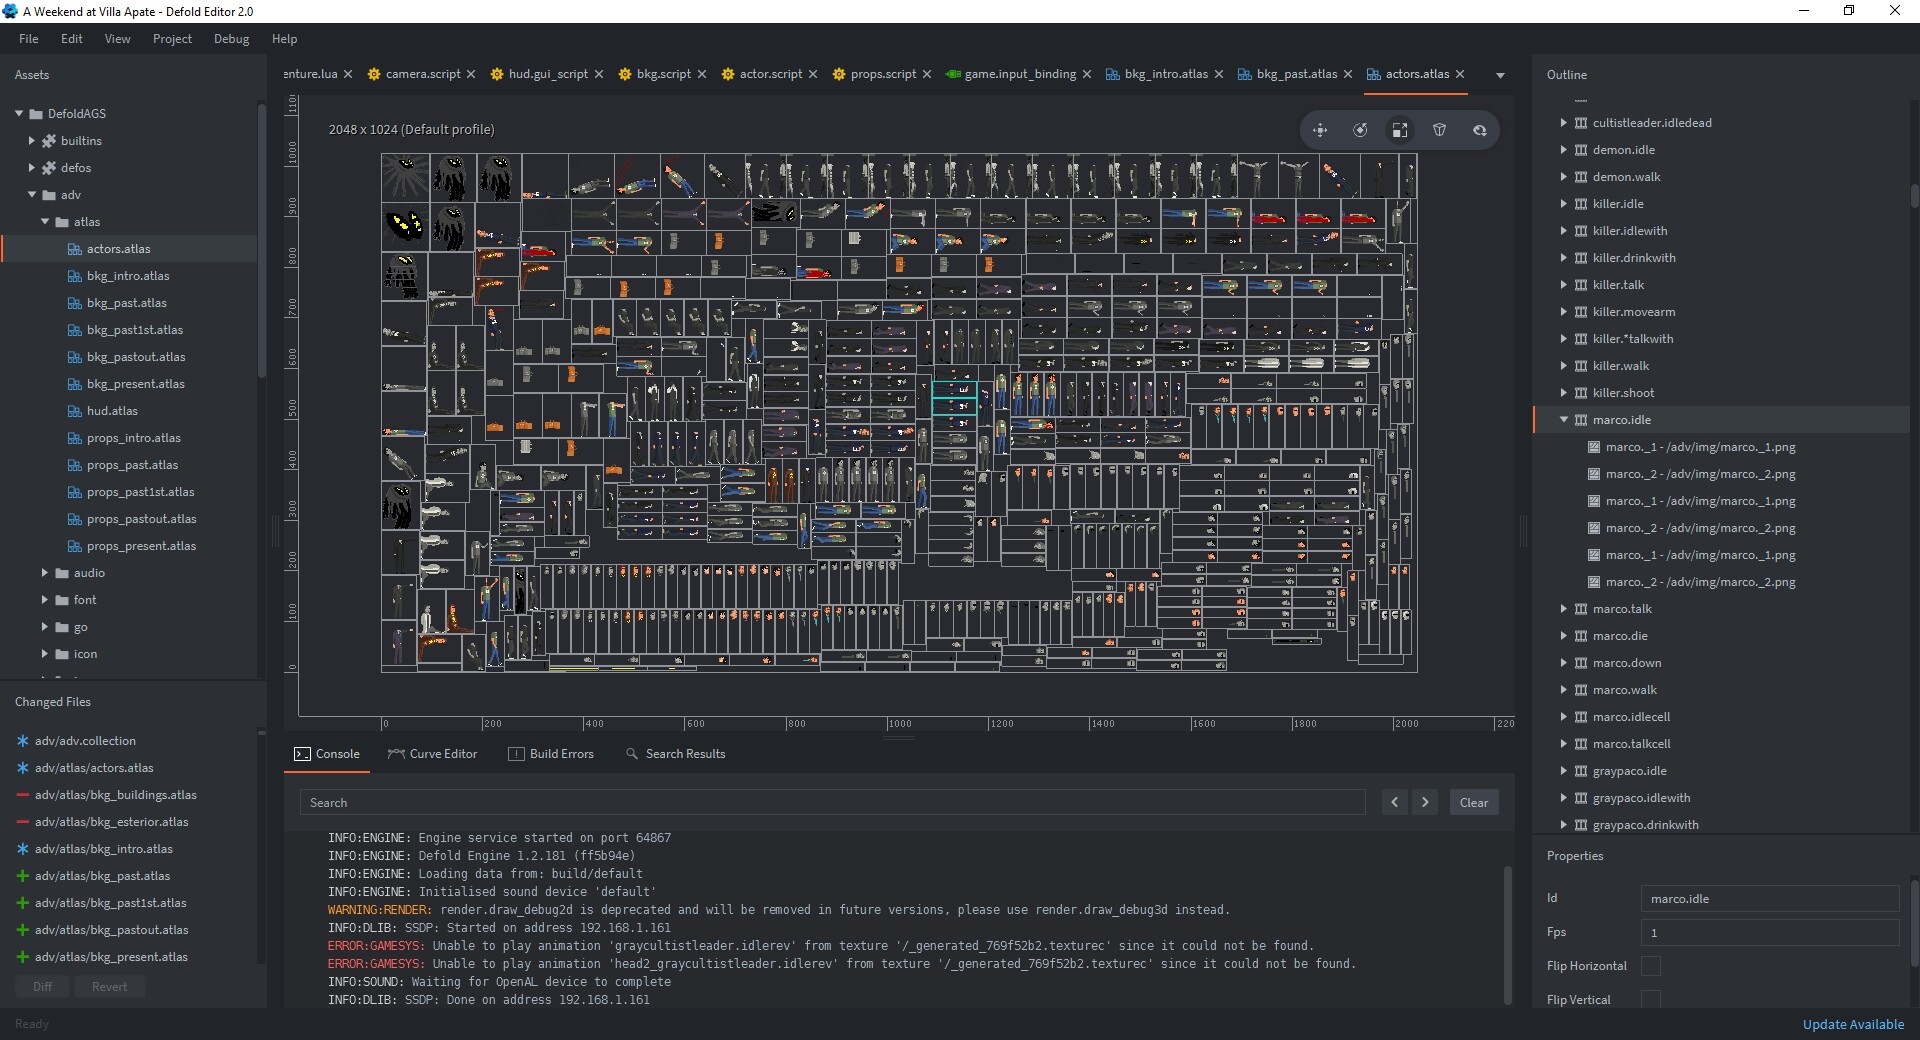This screenshot has height=1040, width=1920.
Task: Expand the audio folder in Assets
Action: click(x=45, y=573)
